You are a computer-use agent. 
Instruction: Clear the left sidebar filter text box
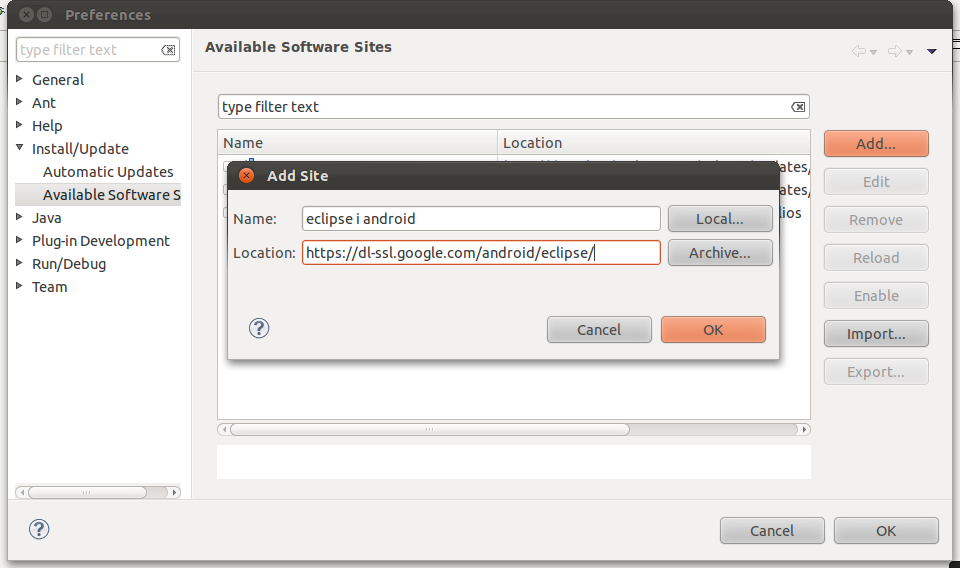pyautogui.click(x=168, y=50)
